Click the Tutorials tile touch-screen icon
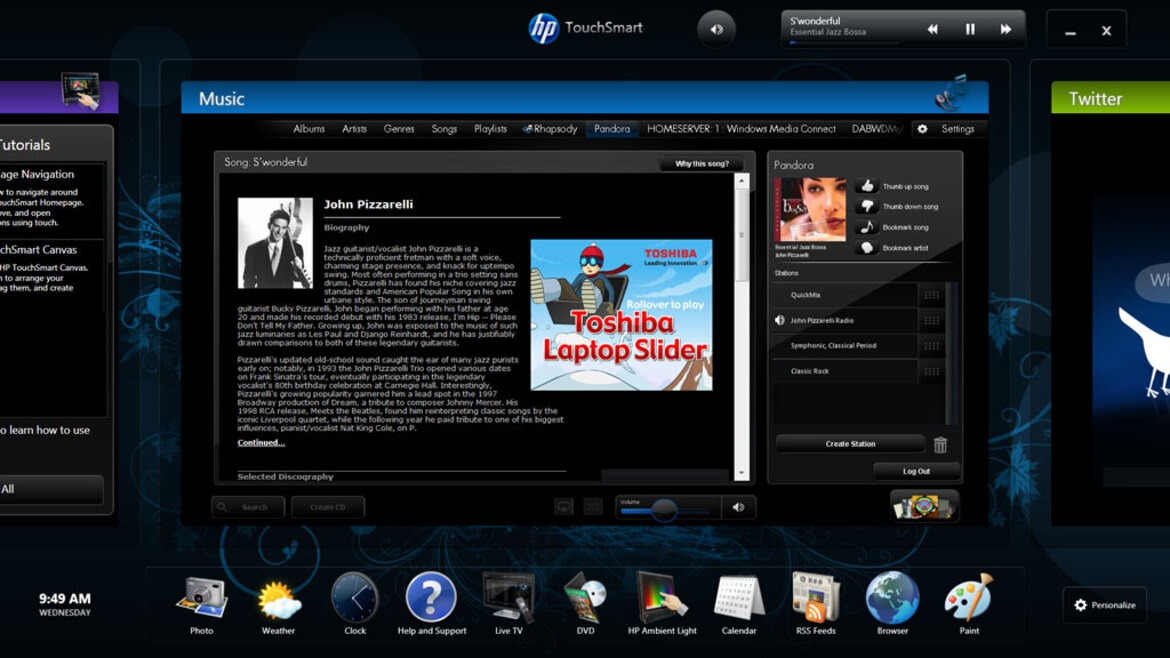Image resolution: width=1170 pixels, height=658 pixels. [x=81, y=91]
